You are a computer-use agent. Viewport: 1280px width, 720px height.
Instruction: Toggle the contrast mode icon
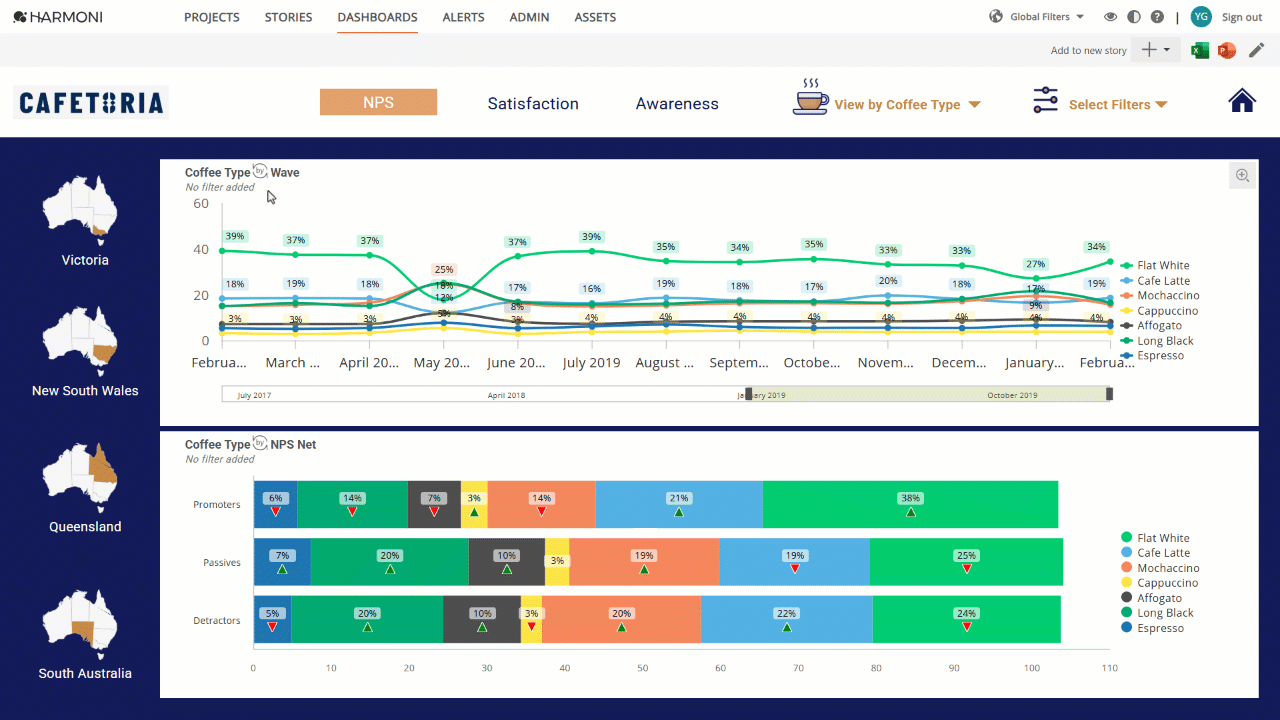[x=1134, y=17]
